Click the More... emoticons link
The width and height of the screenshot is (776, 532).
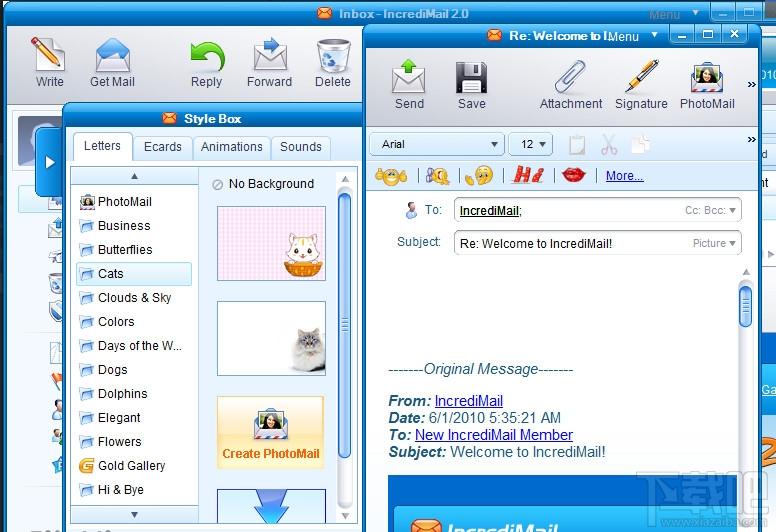[625, 176]
